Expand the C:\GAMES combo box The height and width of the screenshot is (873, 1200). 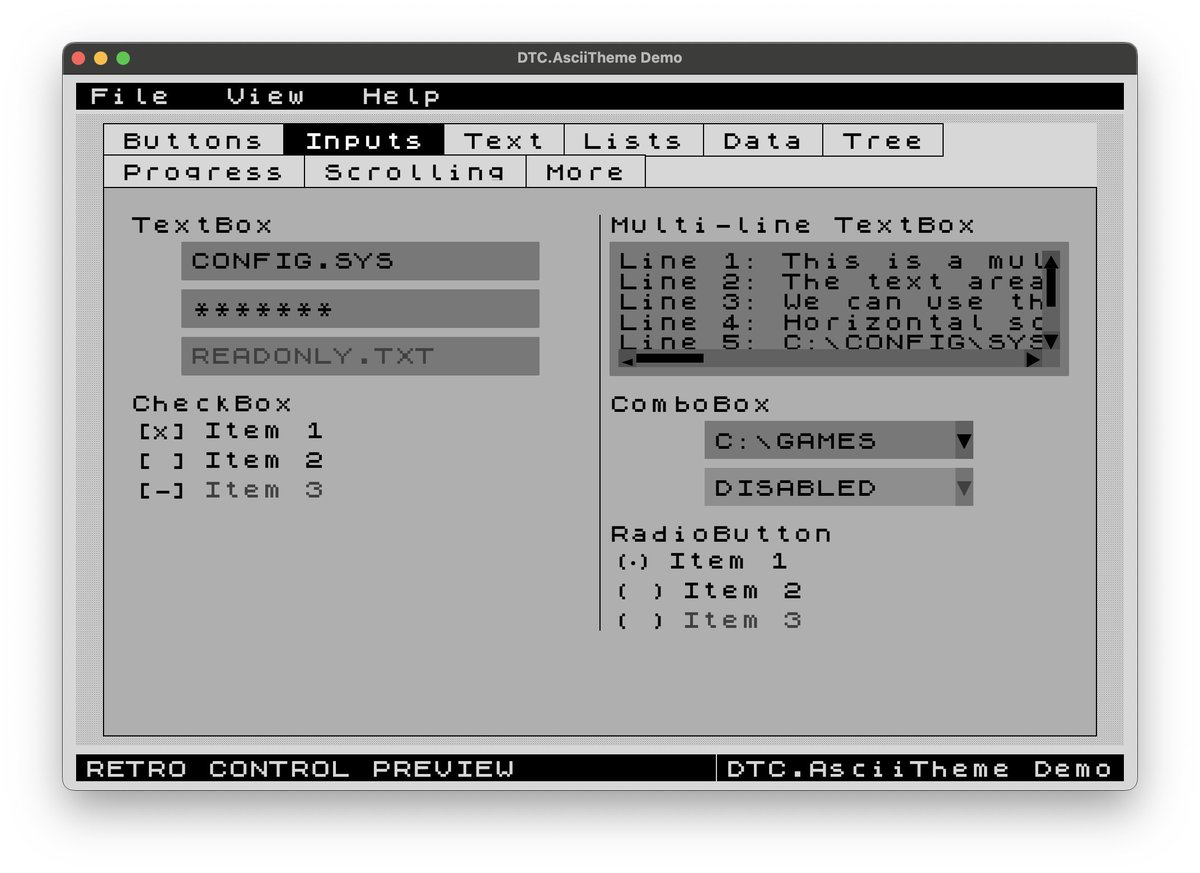coord(838,440)
